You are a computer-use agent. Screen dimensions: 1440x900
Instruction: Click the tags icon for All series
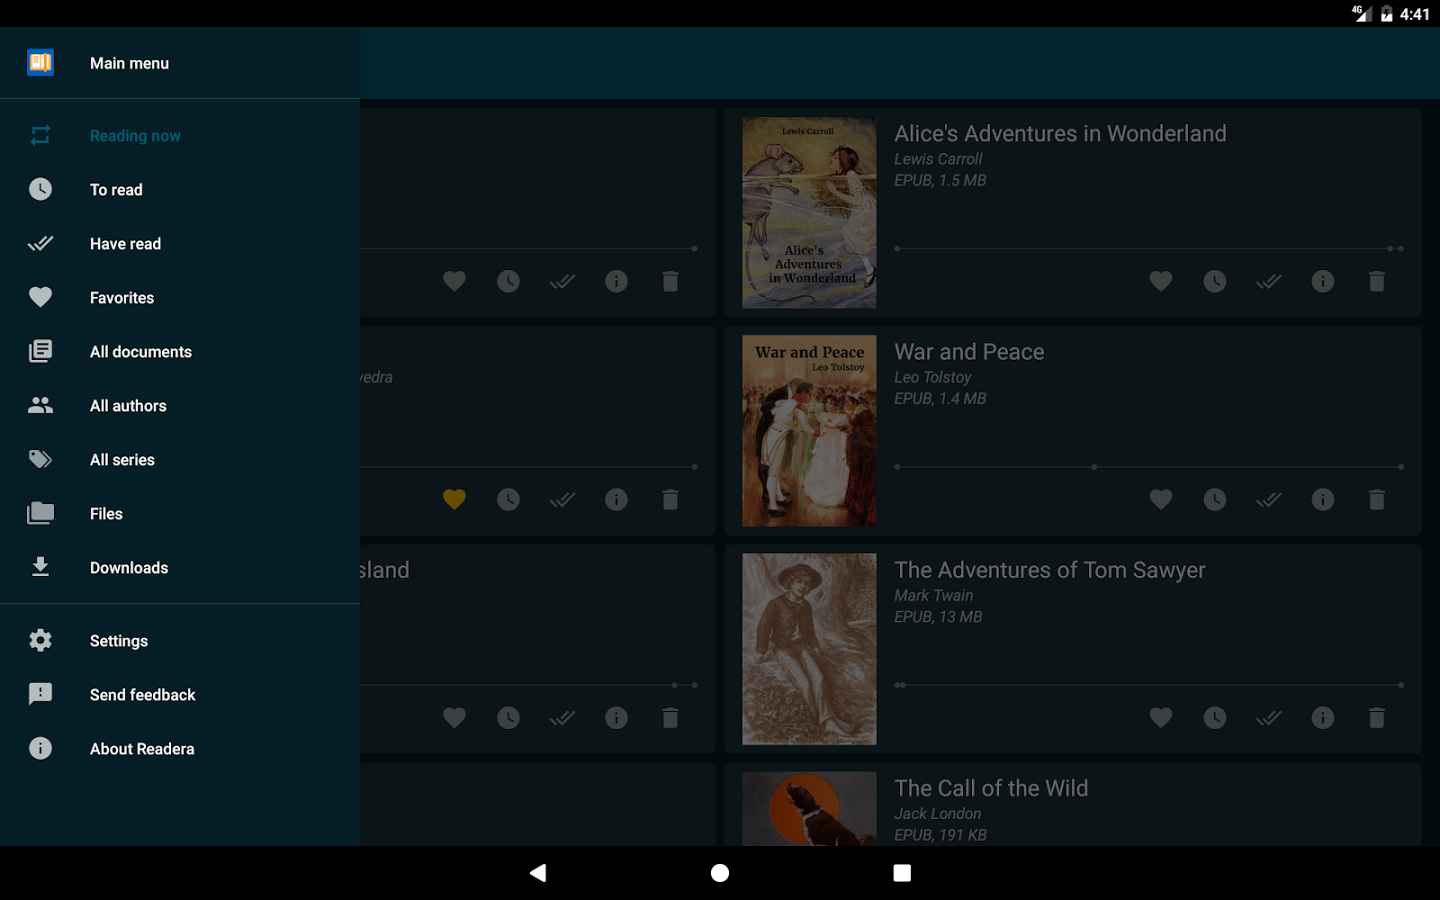click(x=40, y=459)
